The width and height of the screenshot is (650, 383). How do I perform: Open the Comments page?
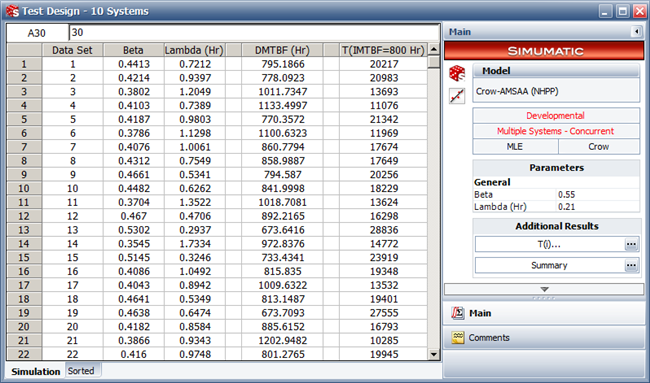pos(544,337)
